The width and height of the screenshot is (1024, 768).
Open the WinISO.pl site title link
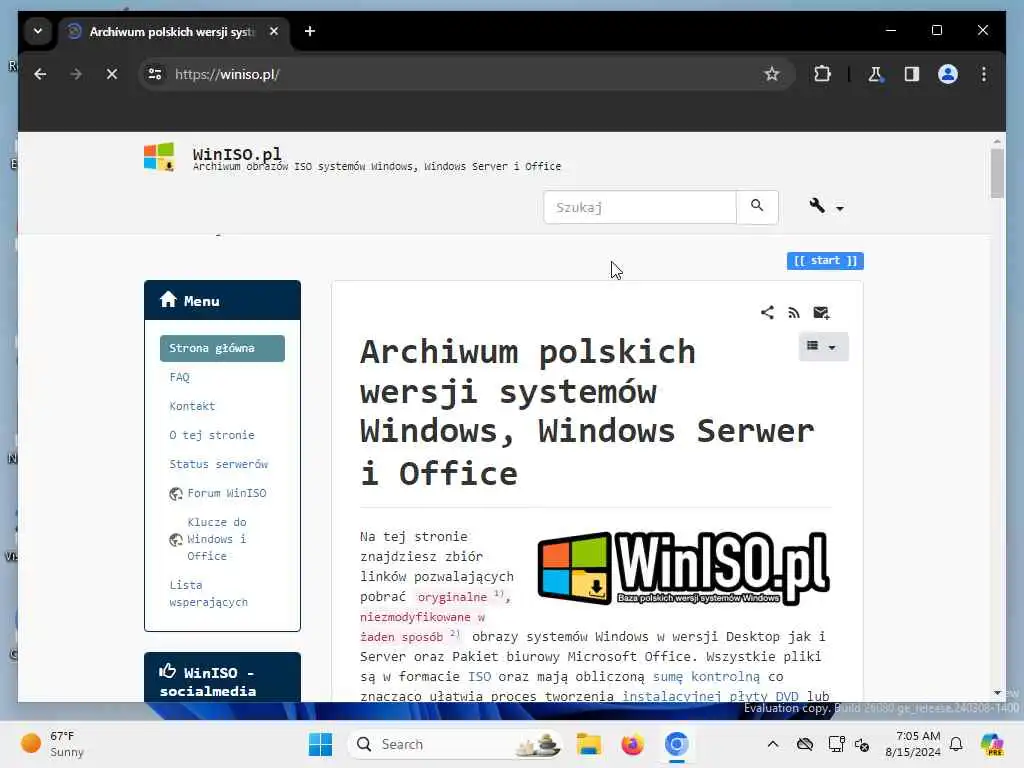[237, 154]
